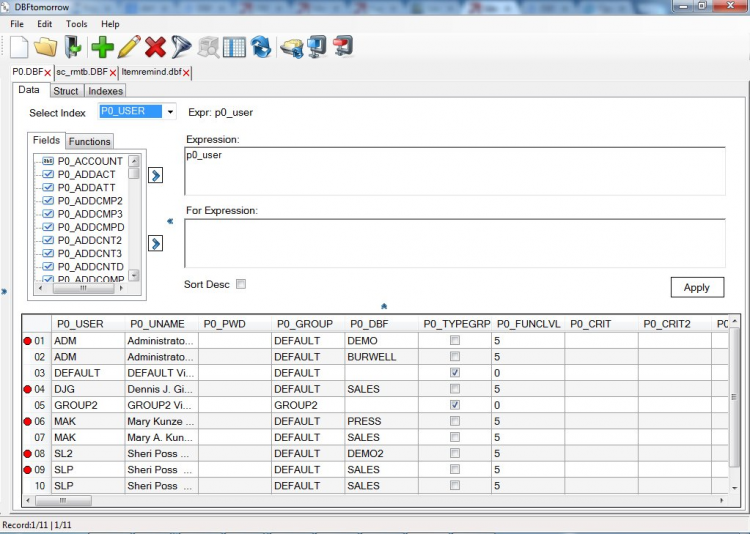
Task: Click the Apply button
Action: coord(696,287)
